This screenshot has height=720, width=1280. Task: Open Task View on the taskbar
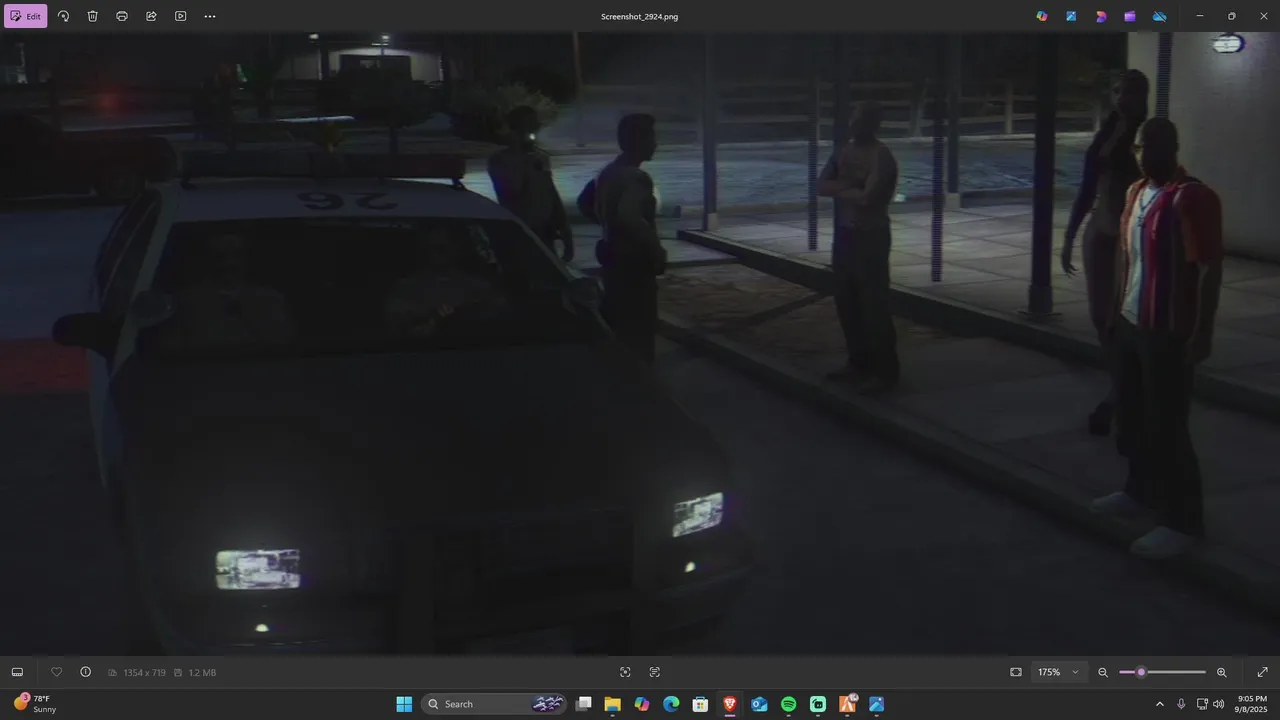point(584,704)
